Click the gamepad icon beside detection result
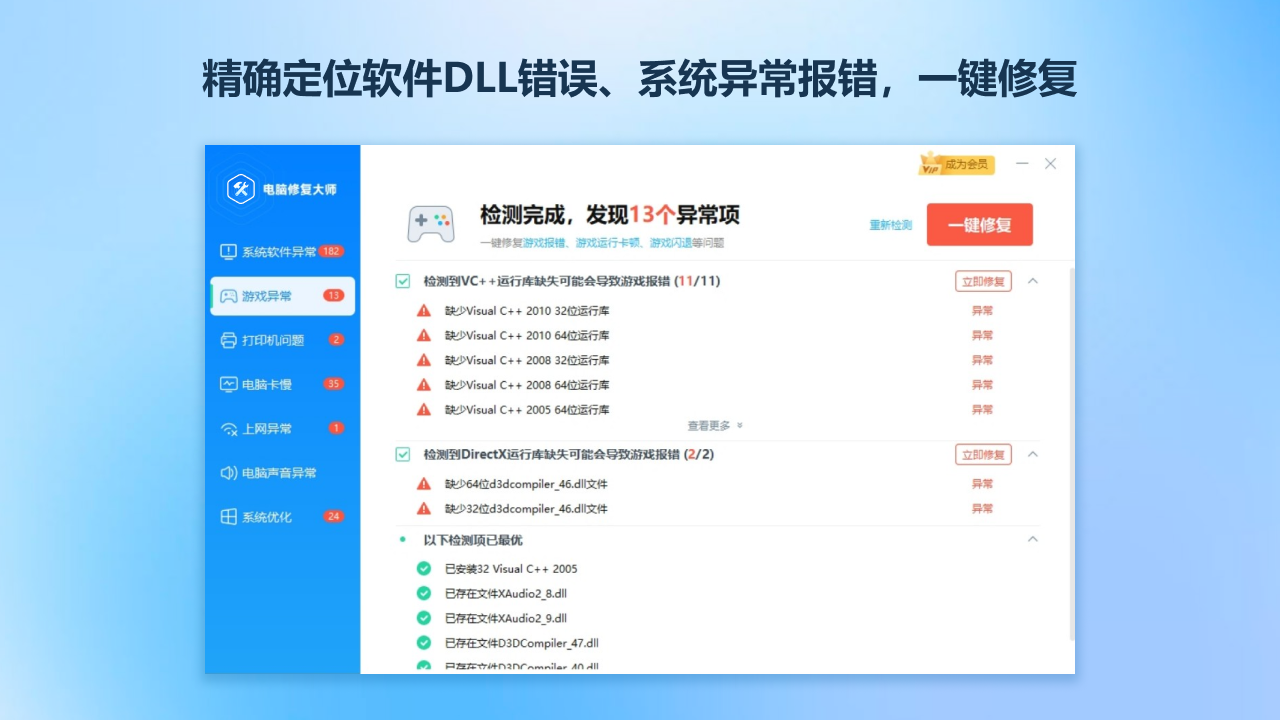Viewport: 1280px width, 720px height. (x=431, y=224)
